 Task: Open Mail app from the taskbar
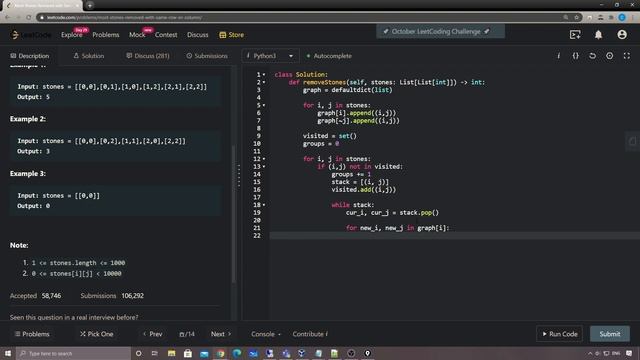point(204,353)
